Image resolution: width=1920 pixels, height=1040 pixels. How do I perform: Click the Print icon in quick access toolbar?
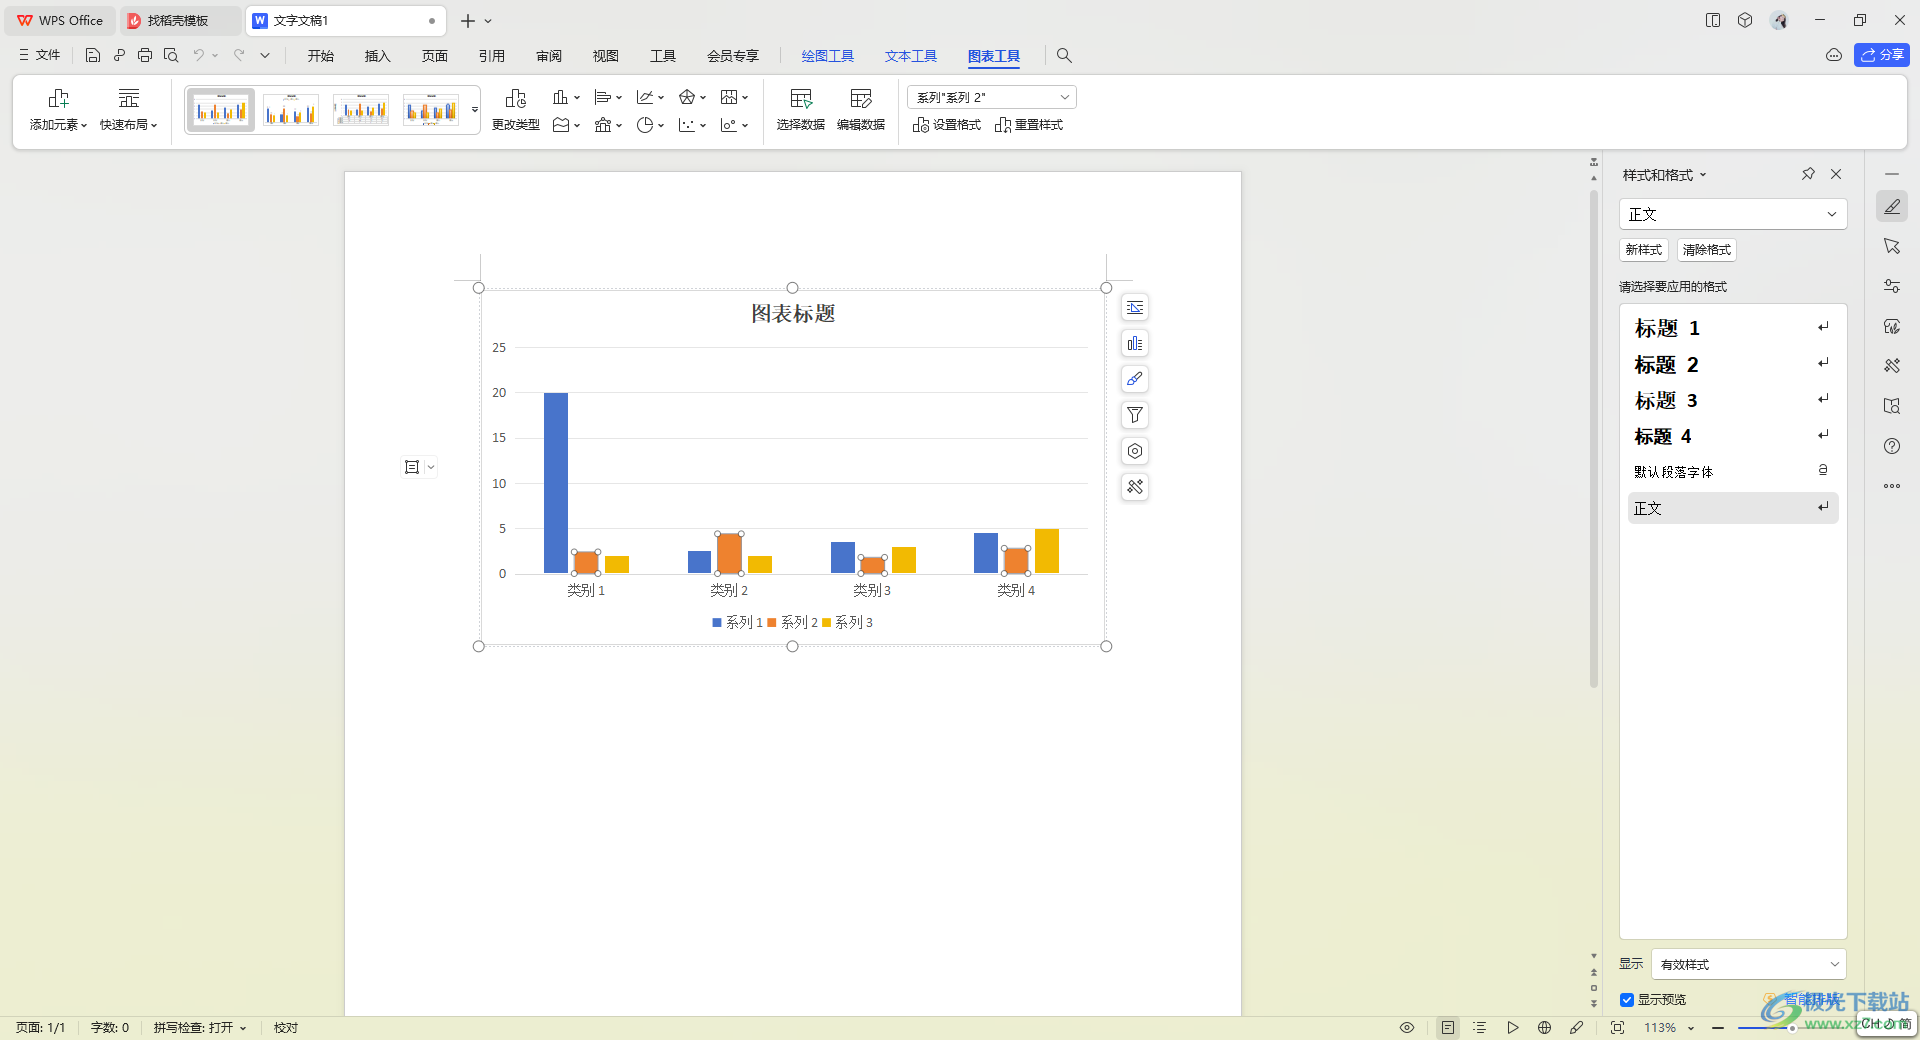click(x=145, y=56)
